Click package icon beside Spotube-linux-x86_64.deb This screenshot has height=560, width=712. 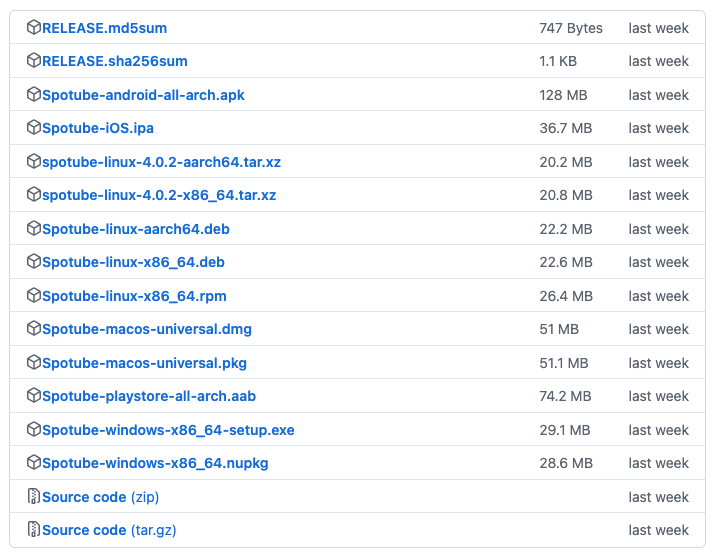click(x=34, y=262)
